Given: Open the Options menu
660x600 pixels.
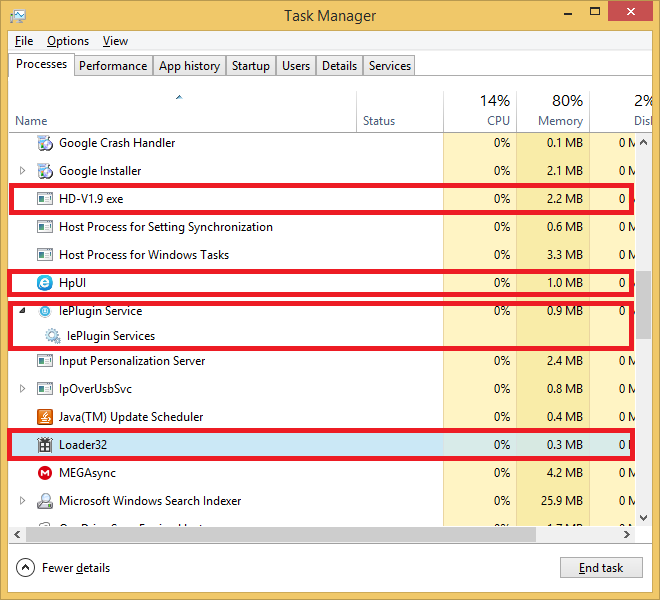Looking at the screenshot, I should coord(68,41).
